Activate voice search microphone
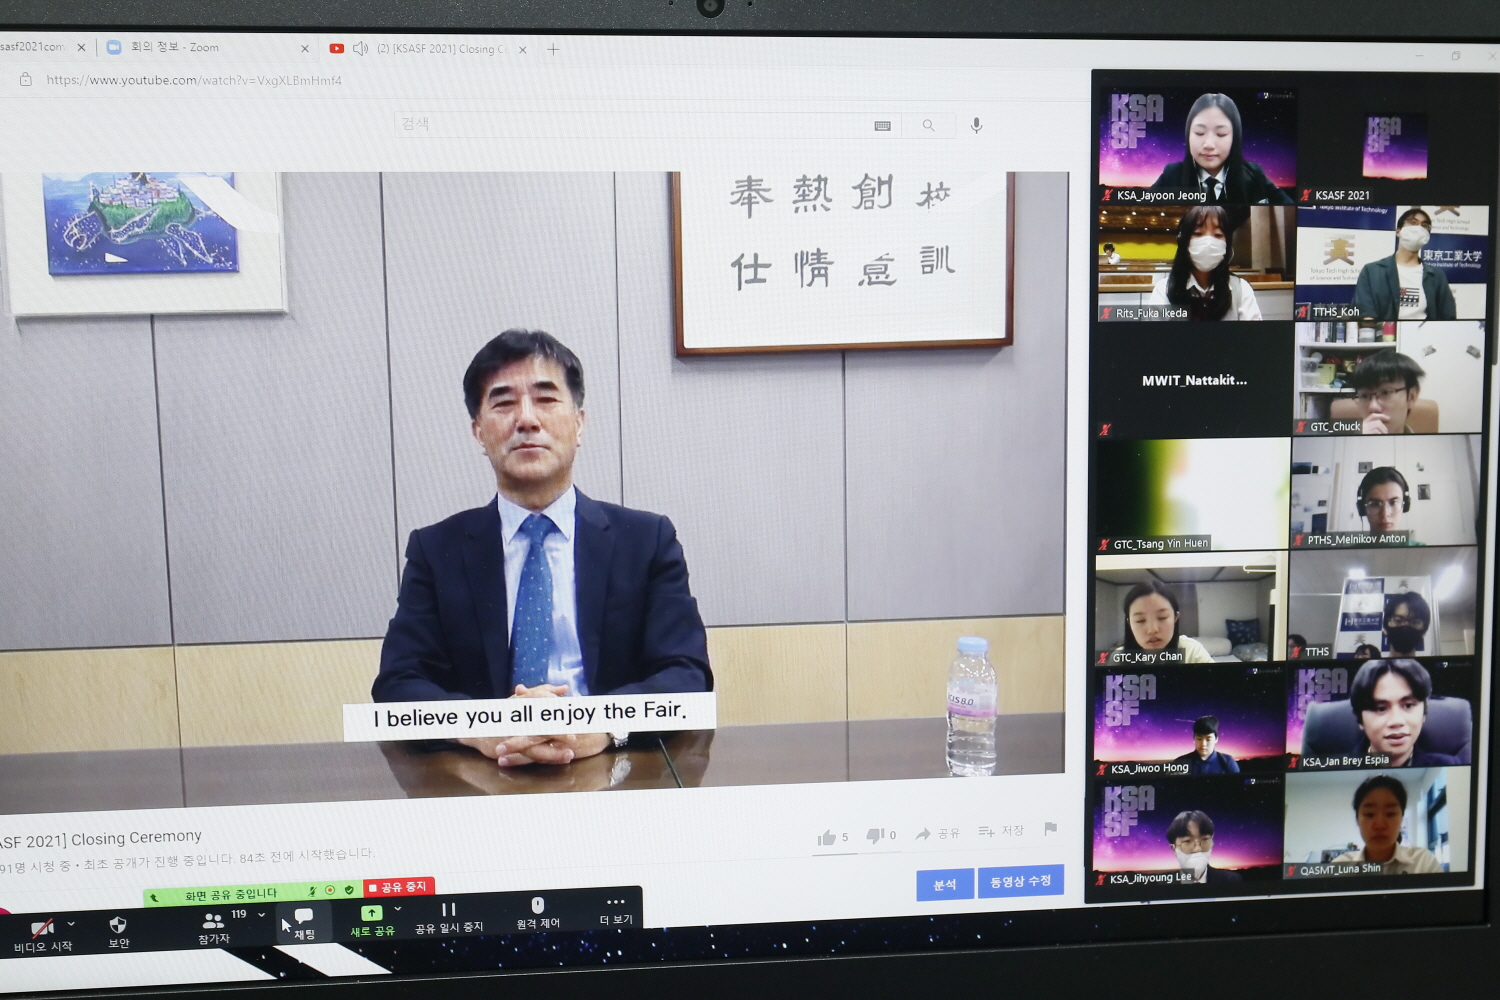 coord(976,125)
